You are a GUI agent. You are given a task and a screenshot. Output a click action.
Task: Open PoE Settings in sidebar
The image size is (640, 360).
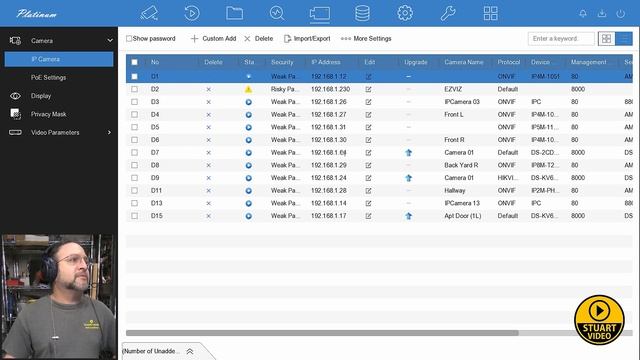pos(48,78)
